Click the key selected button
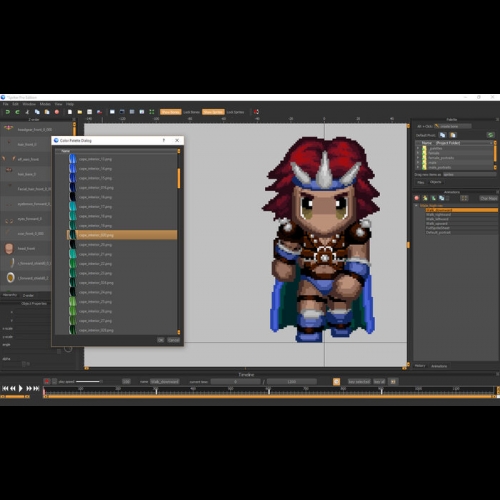 (359, 382)
